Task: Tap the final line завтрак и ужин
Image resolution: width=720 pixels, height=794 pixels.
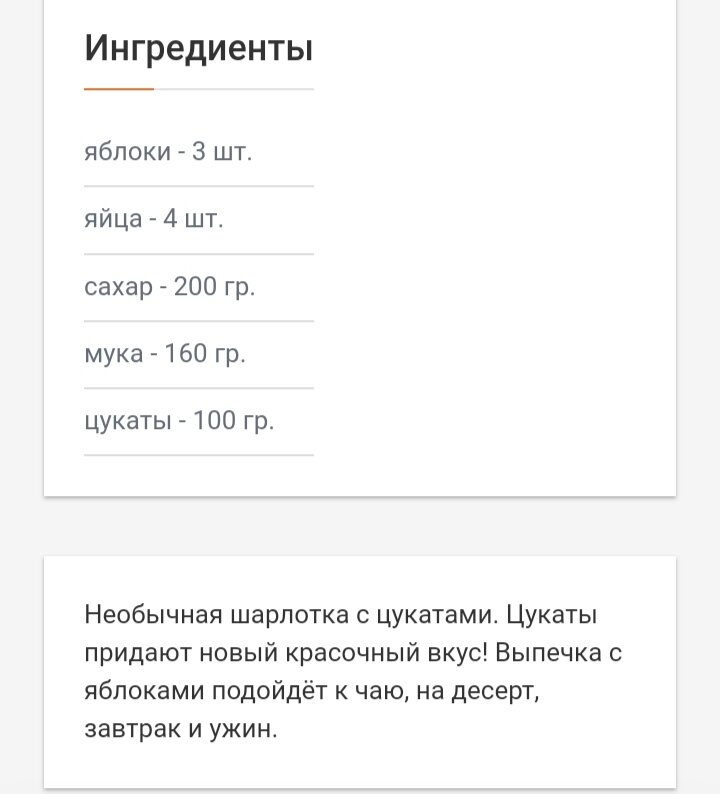Action: pos(181,729)
